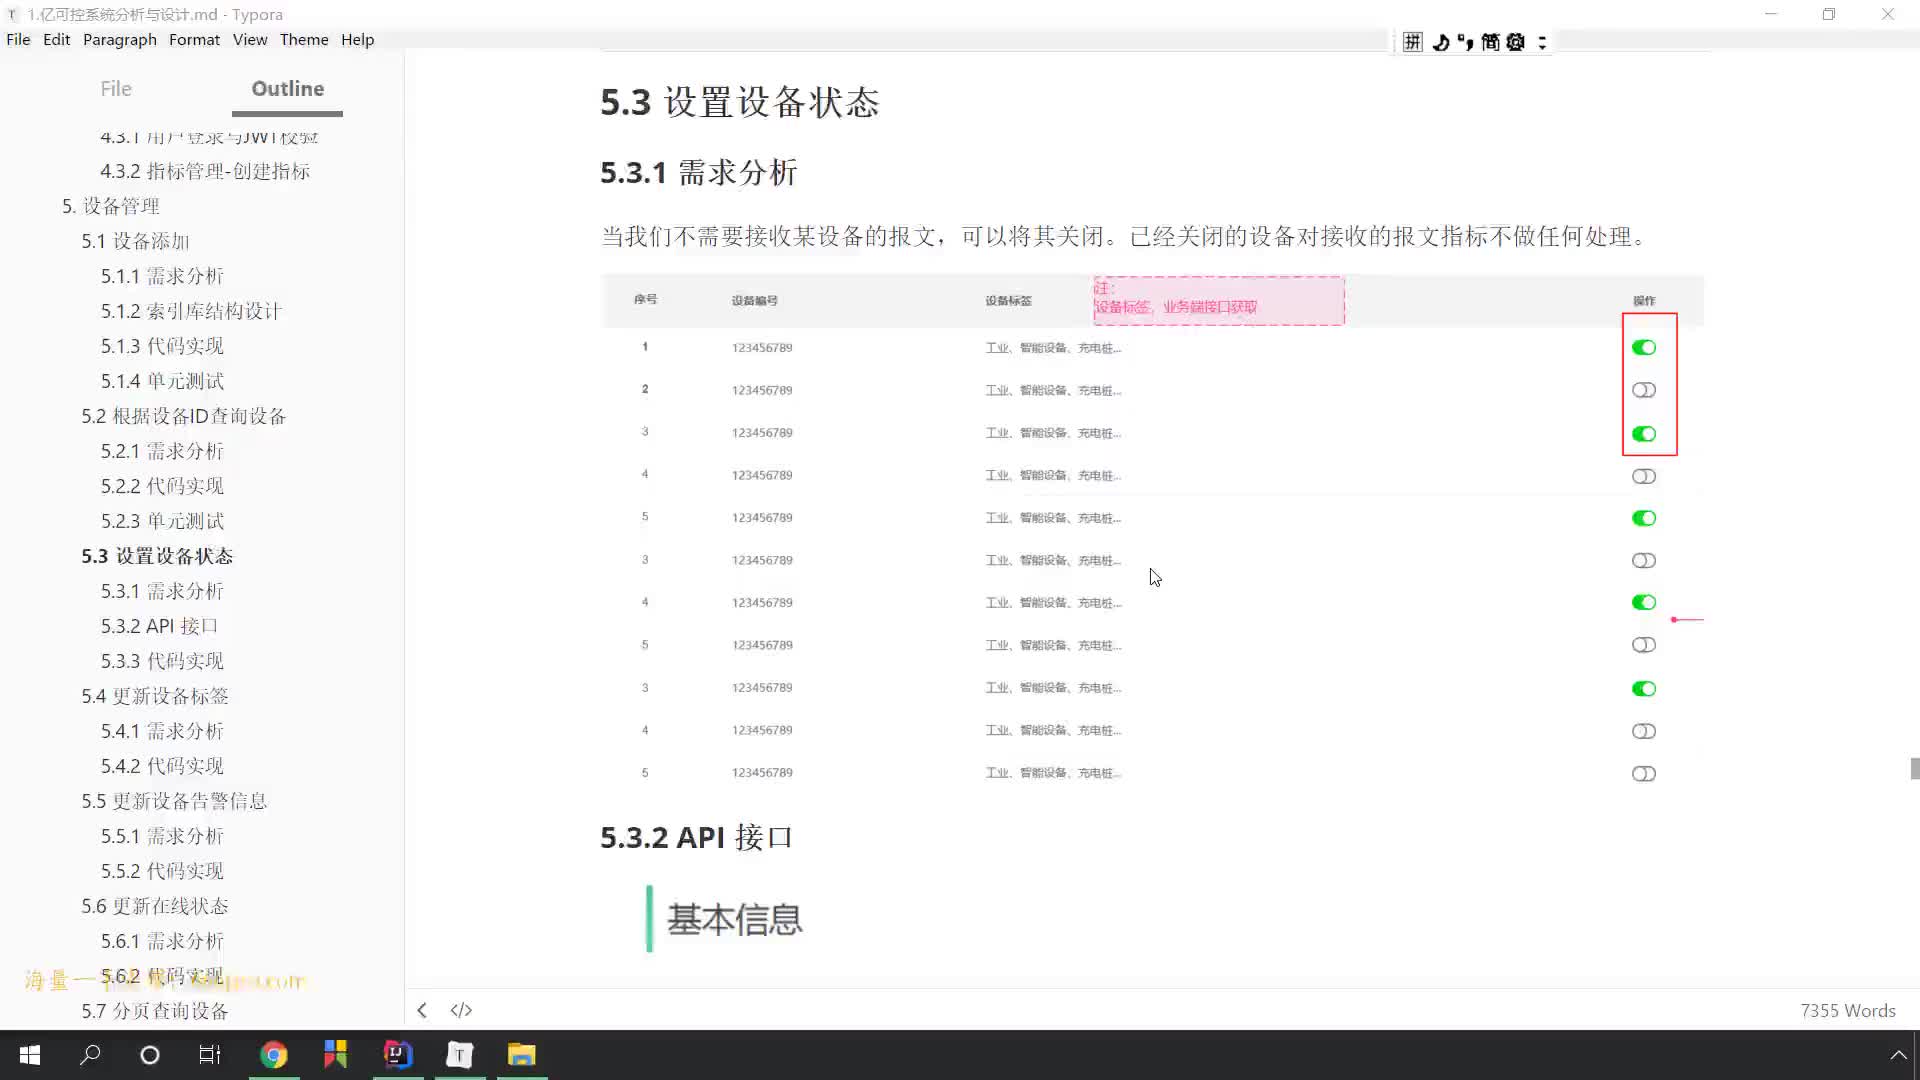Go to outline heading 5.4 更新设备标签
1920x1080 pixels.
[x=155, y=696]
